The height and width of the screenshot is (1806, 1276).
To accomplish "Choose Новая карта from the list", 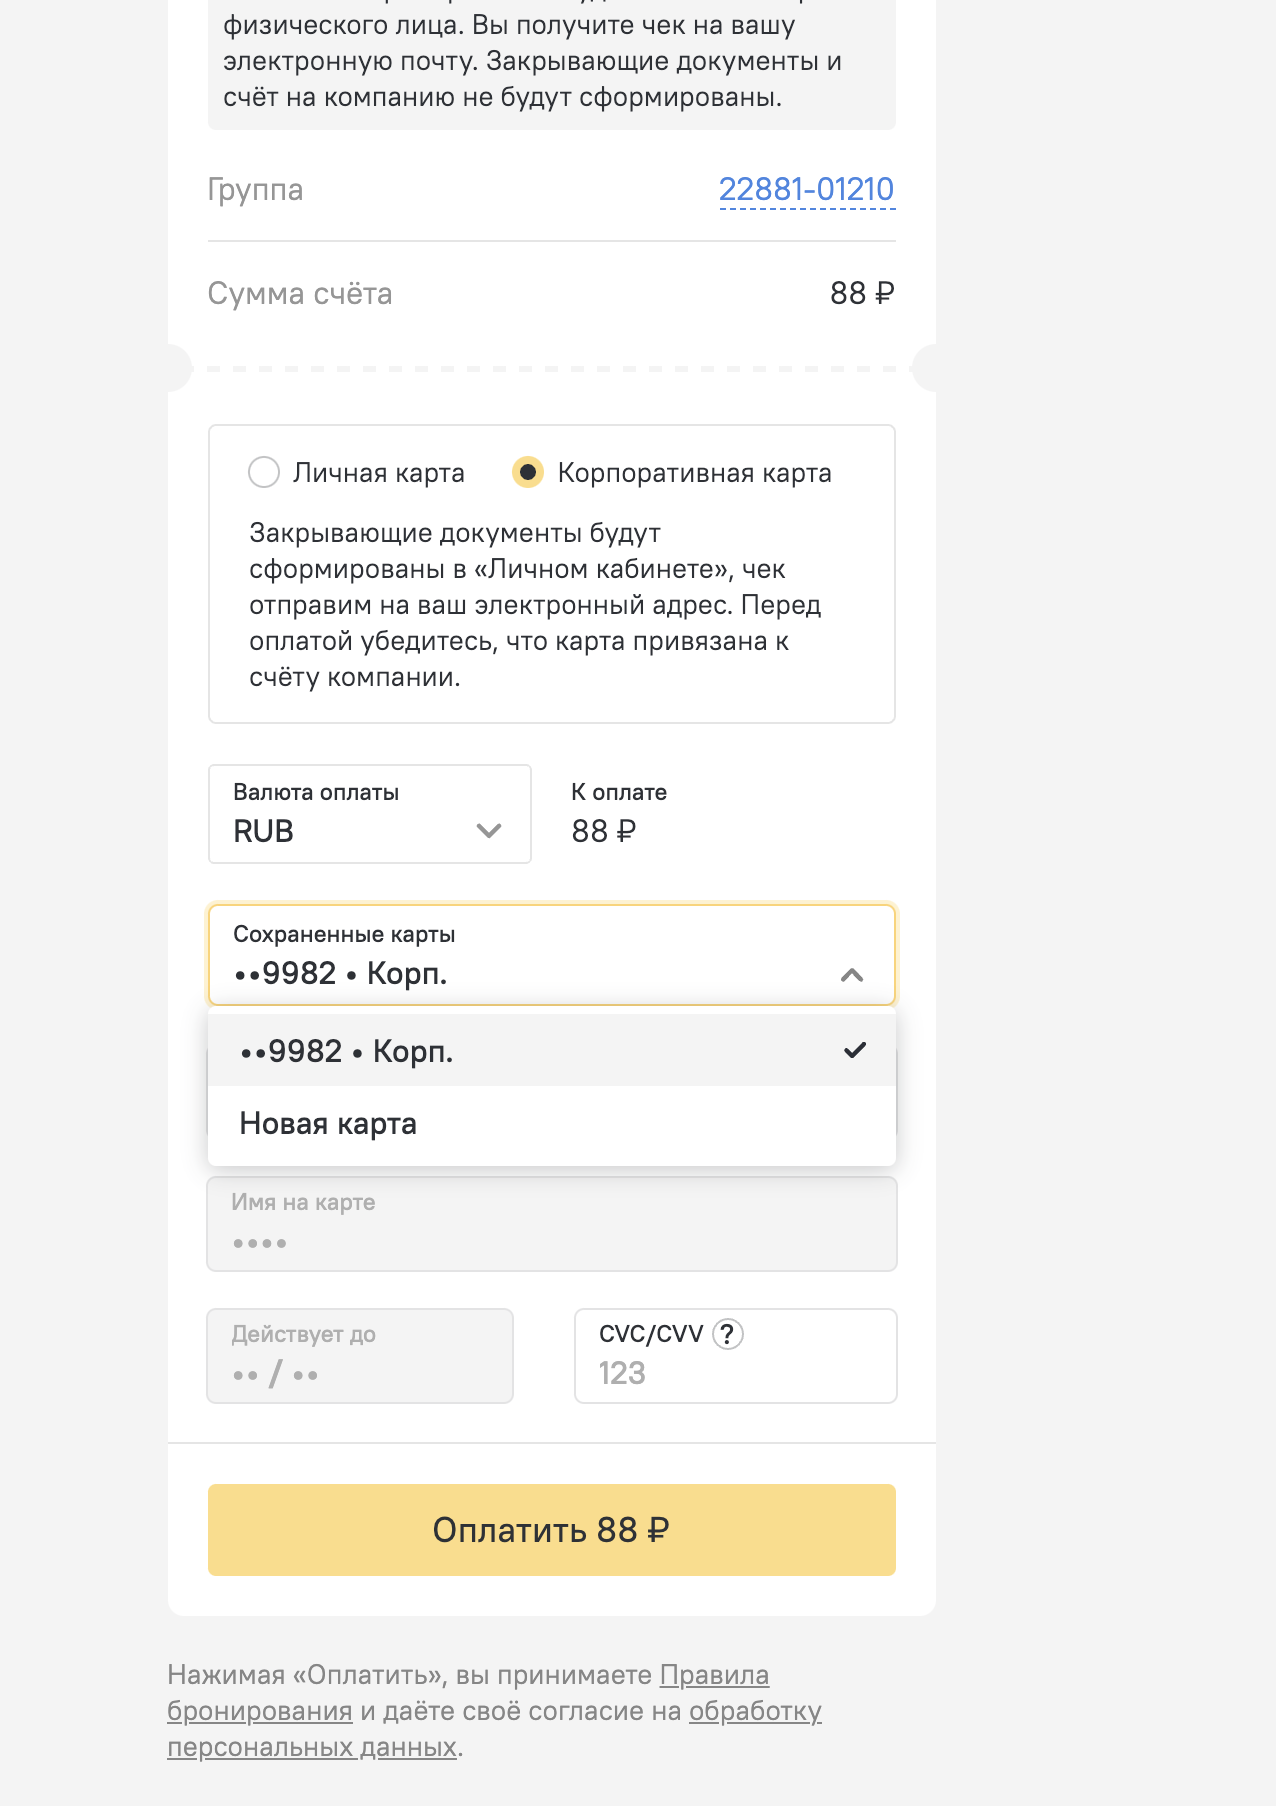I will 552,1123.
